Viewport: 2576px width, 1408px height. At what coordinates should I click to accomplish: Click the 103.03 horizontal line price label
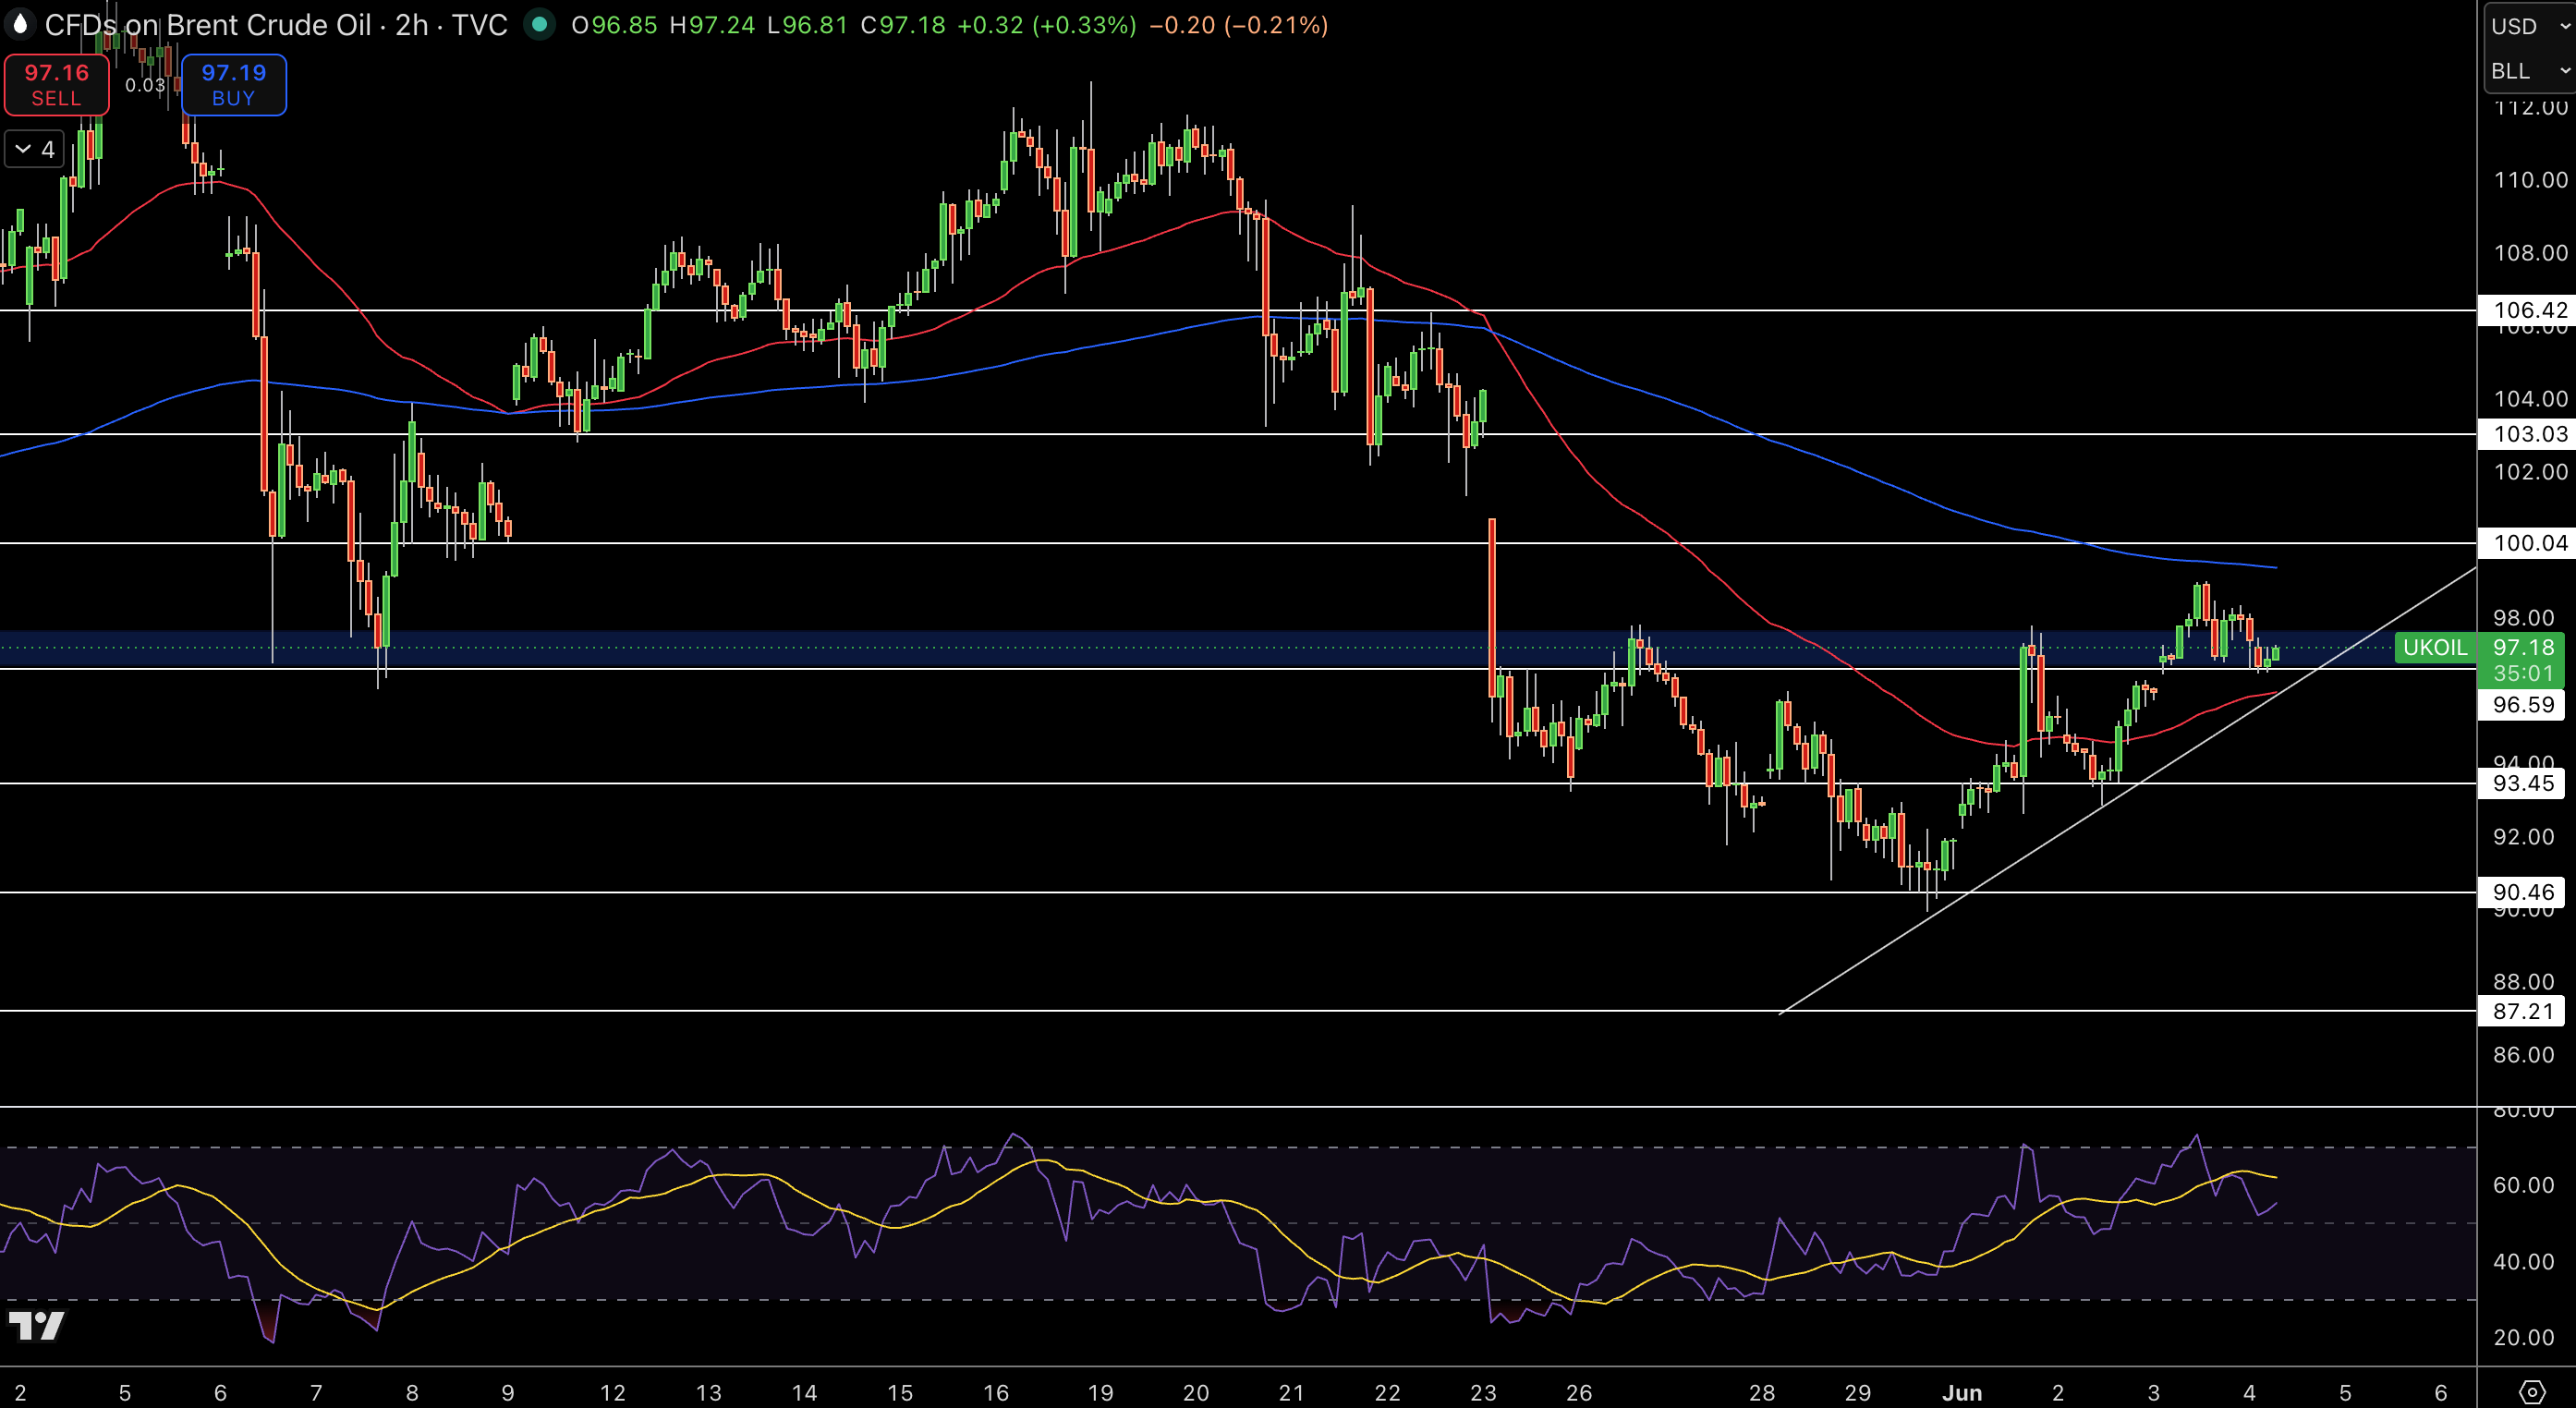coord(2525,434)
